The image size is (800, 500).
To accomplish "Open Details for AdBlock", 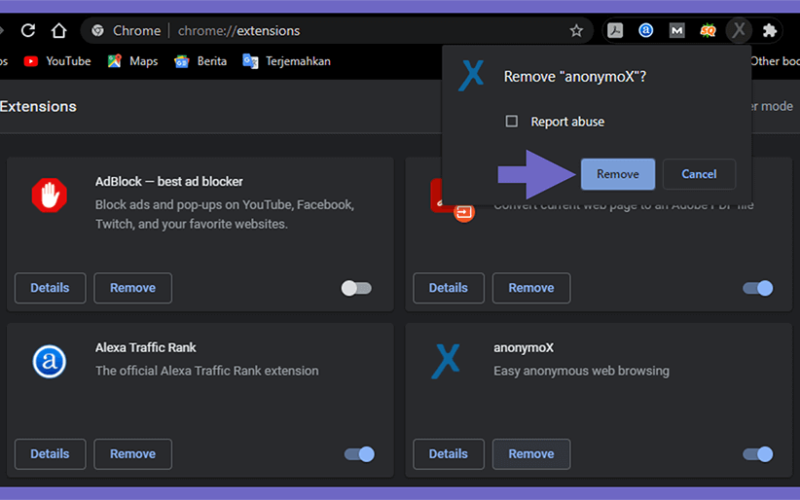I will pyautogui.click(x=50, y=288).
